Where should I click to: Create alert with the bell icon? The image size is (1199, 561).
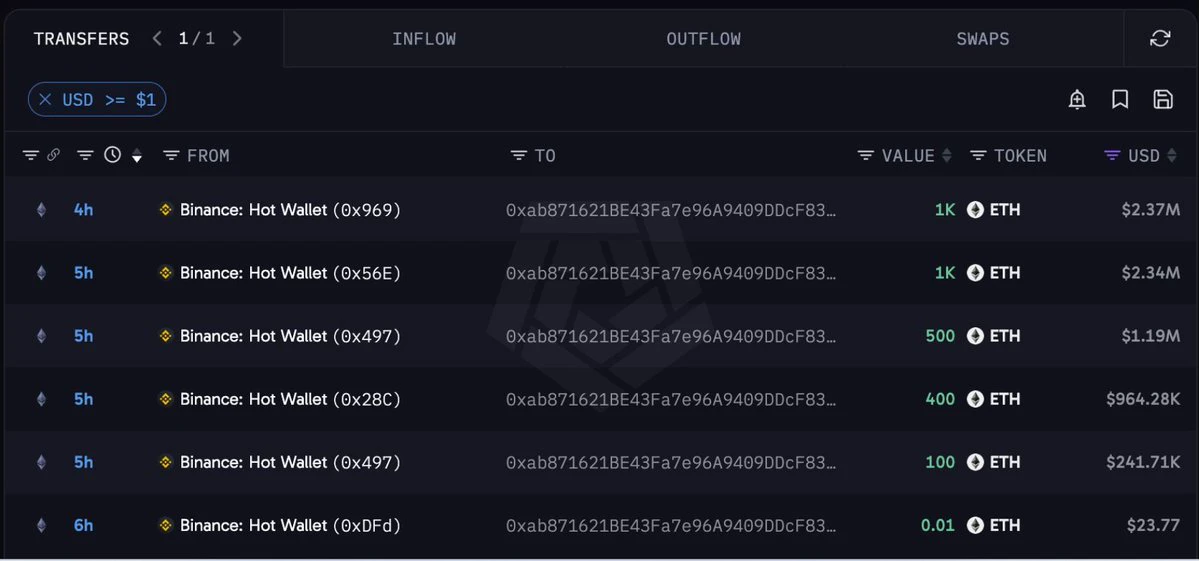pos(1077,99)
